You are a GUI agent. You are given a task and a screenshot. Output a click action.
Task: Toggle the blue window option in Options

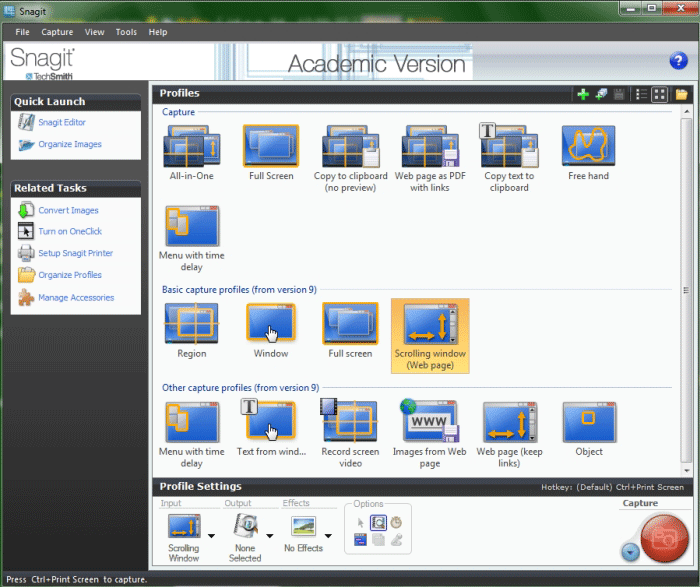click(360, 540)
